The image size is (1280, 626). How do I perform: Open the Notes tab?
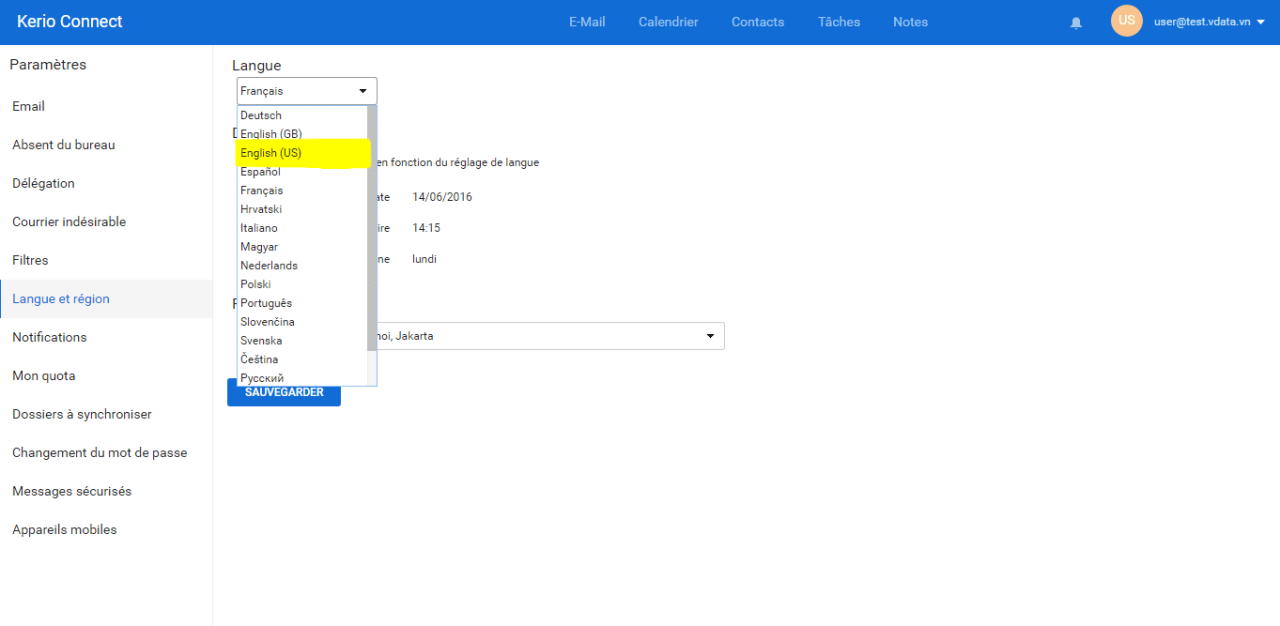[x=910, y=22]
